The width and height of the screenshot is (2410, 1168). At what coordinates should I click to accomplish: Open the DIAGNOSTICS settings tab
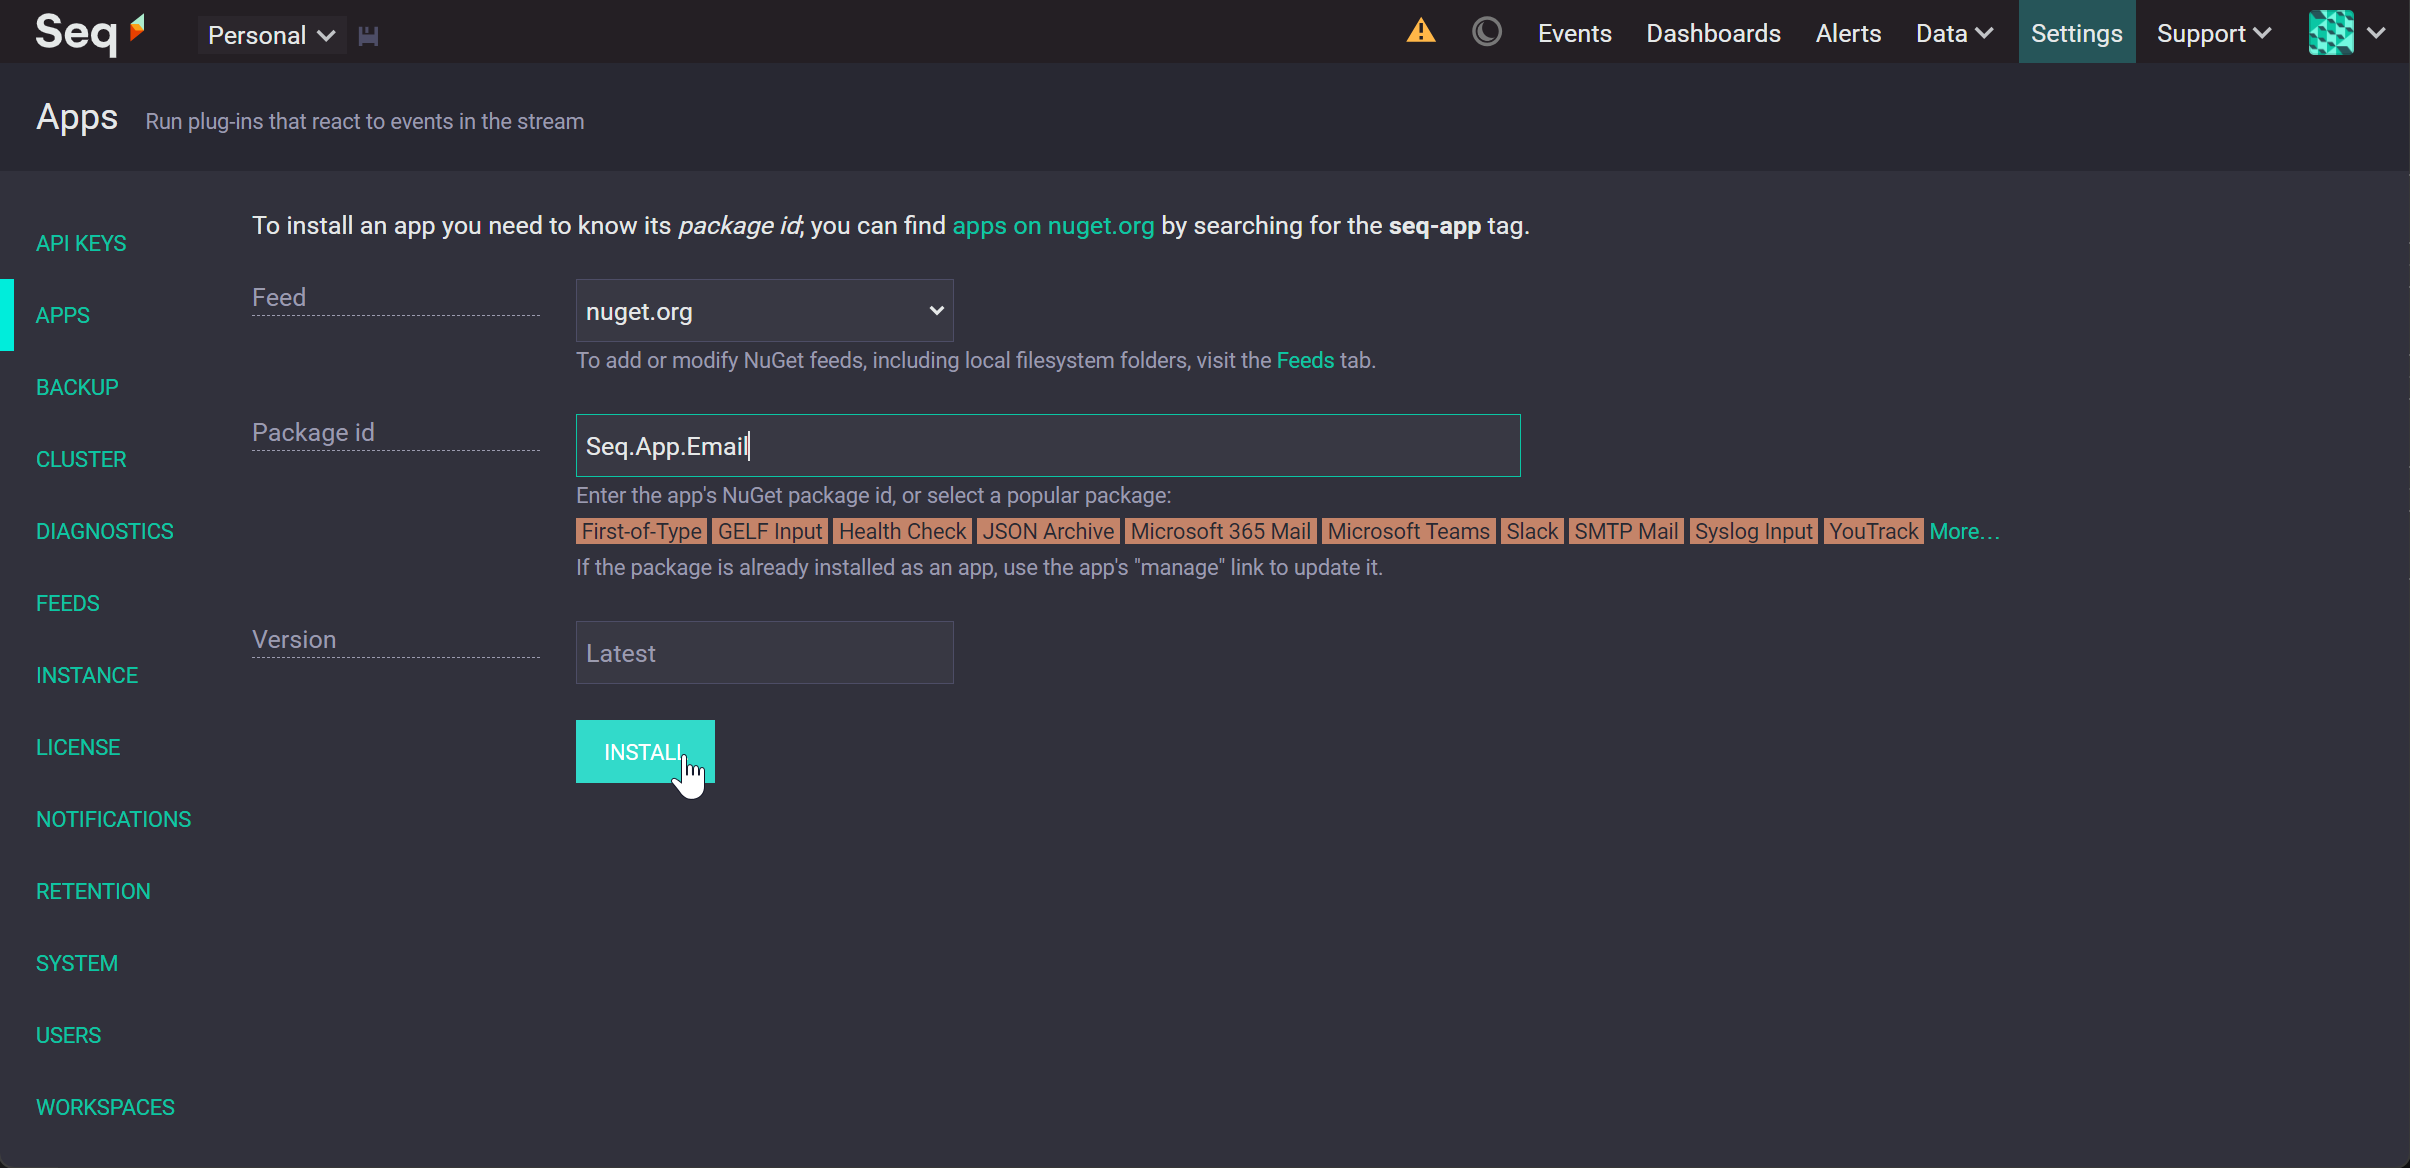click(105, 531)
